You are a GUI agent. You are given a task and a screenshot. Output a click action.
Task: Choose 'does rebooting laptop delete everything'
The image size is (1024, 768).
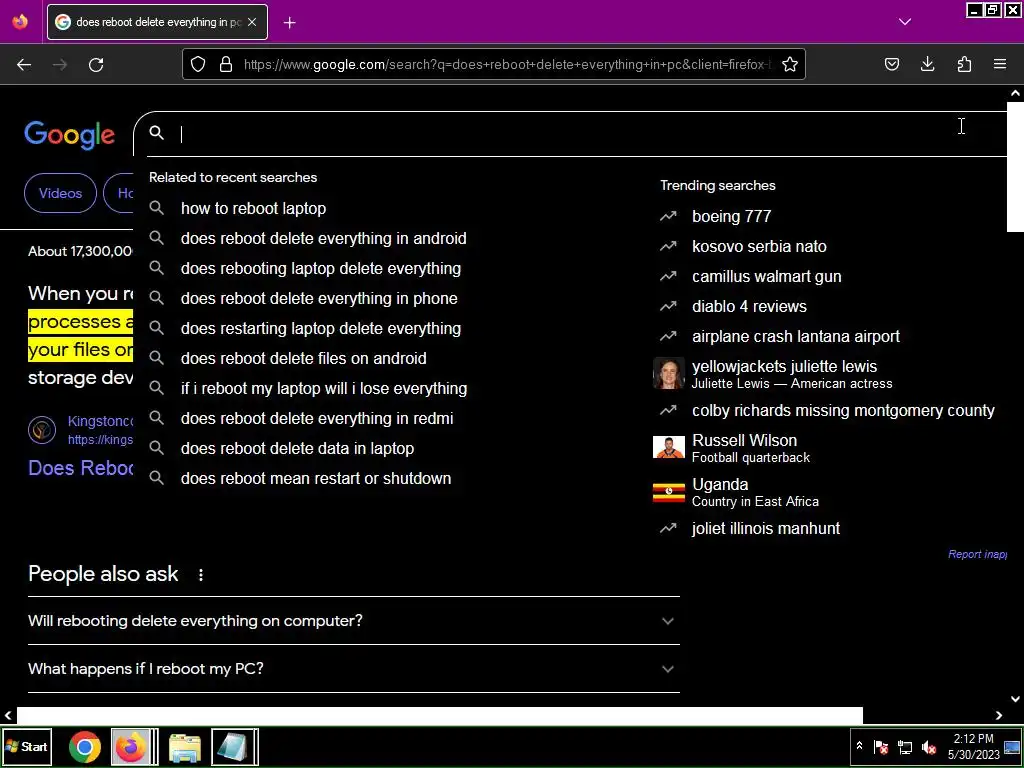pyautogui.click(x=321, y=268)
